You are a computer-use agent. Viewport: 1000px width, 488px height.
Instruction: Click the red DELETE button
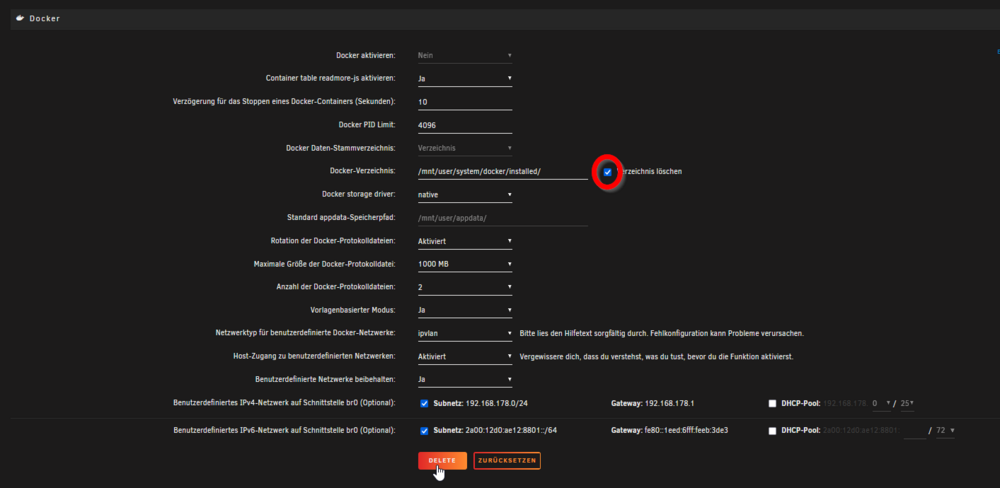tap(442, 461)
